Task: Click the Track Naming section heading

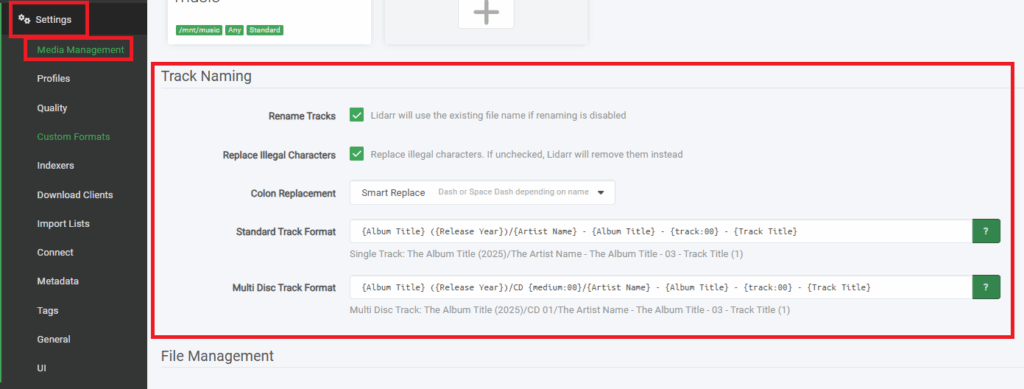Action: click(206, 76)
